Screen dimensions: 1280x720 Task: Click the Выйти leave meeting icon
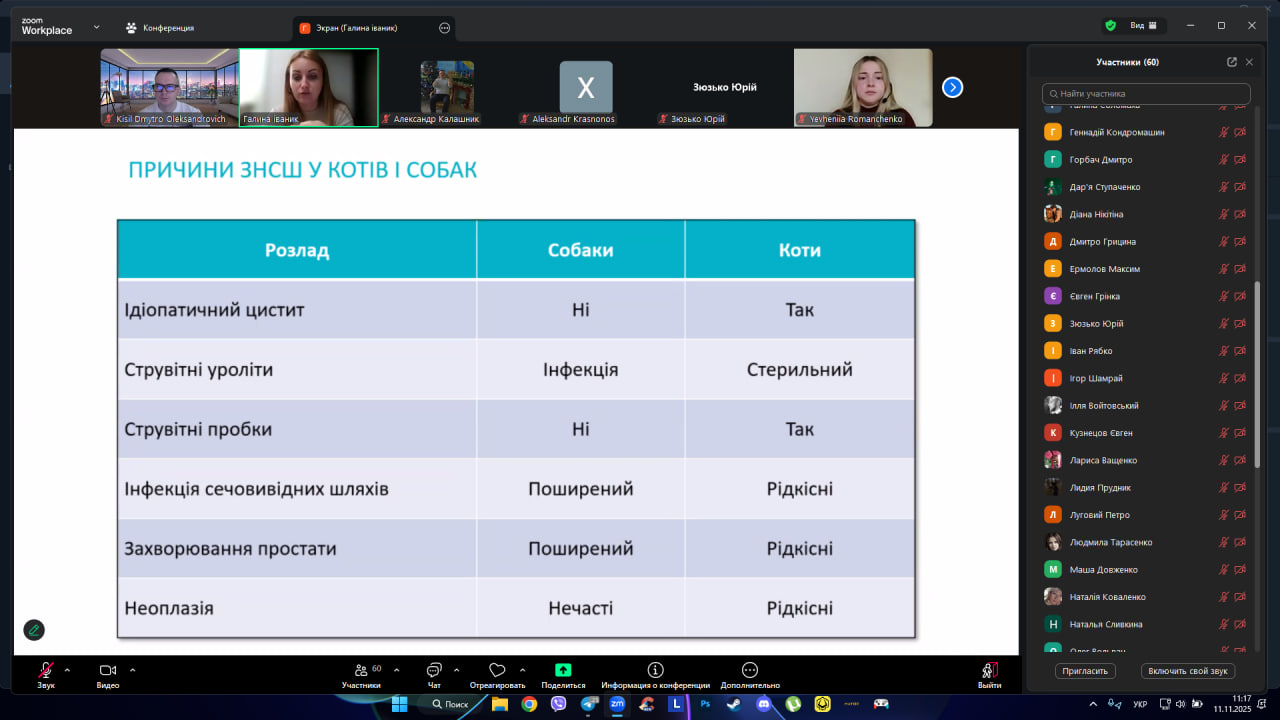tap(989, 670)
